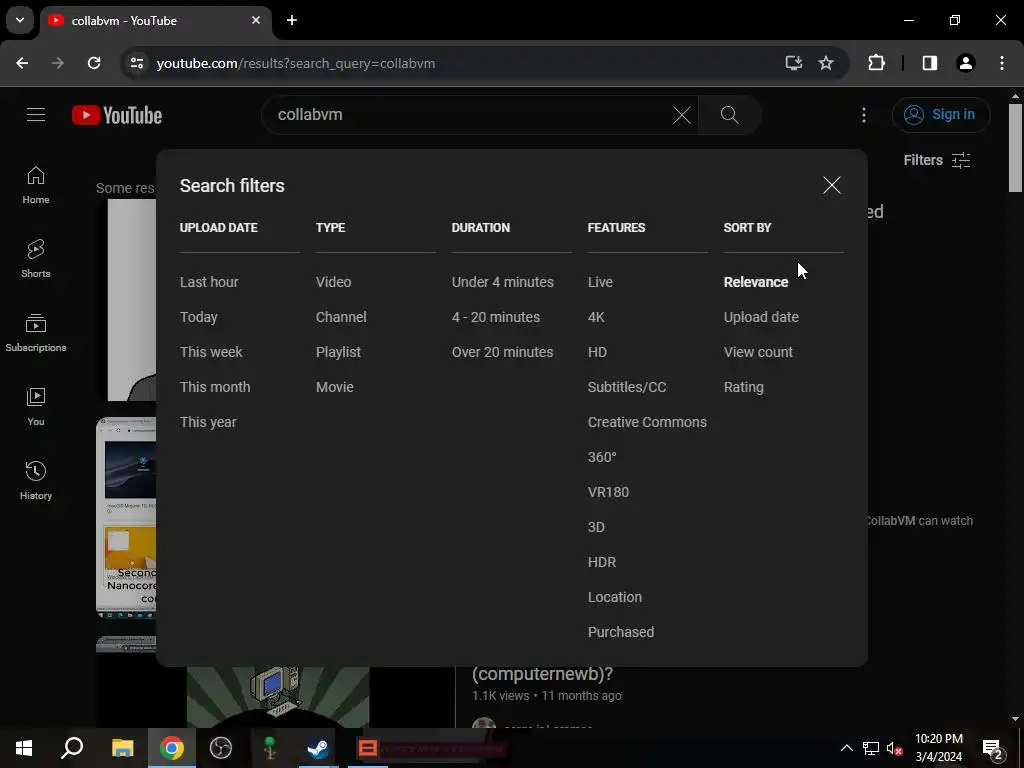This screenshot has height=768, width=1024.
Task: Choose 4 - 20 minutes duration
Action: [x=496, y=317]
